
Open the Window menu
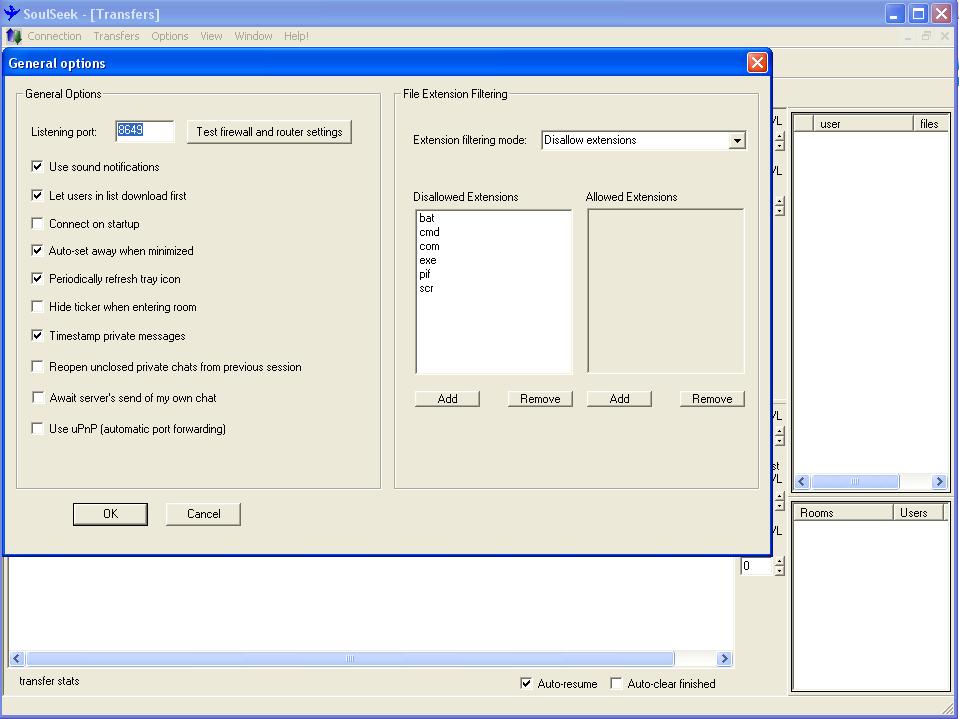[x=253, y=36]
